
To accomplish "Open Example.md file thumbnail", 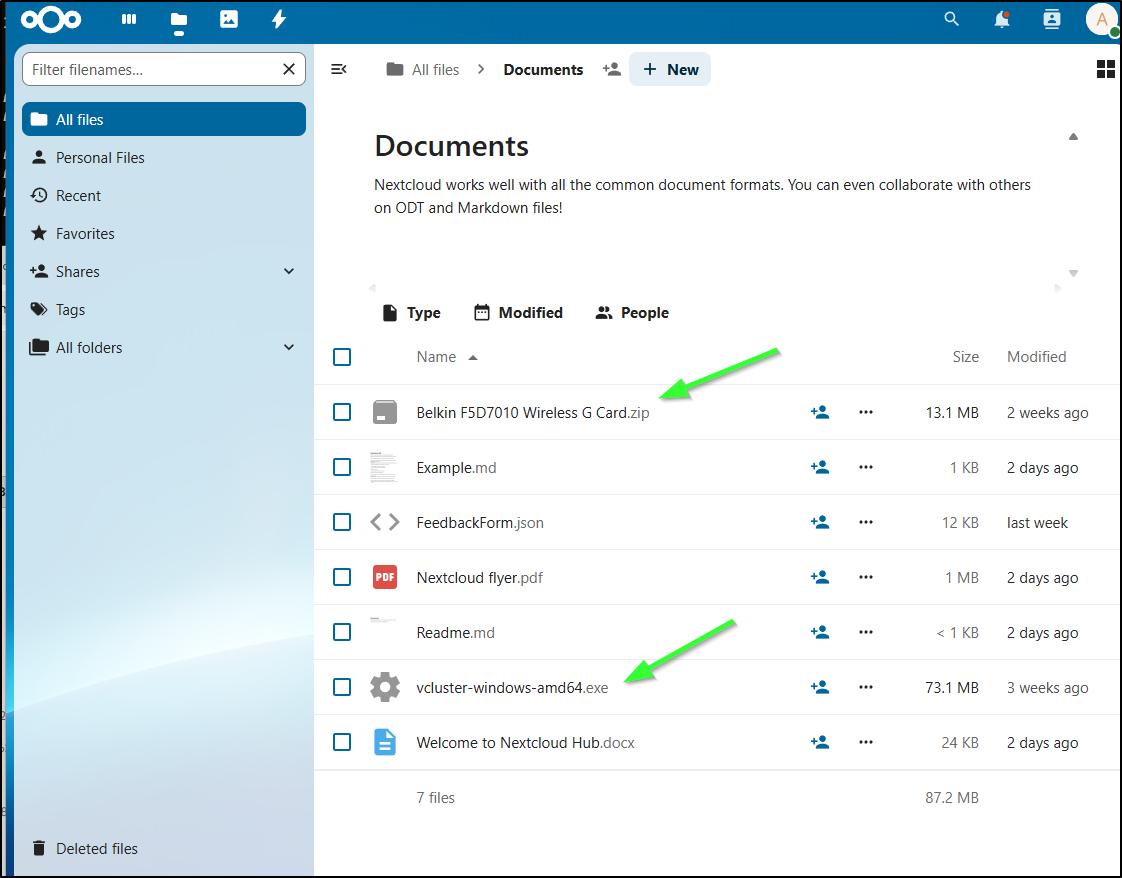I will [384, 467].
